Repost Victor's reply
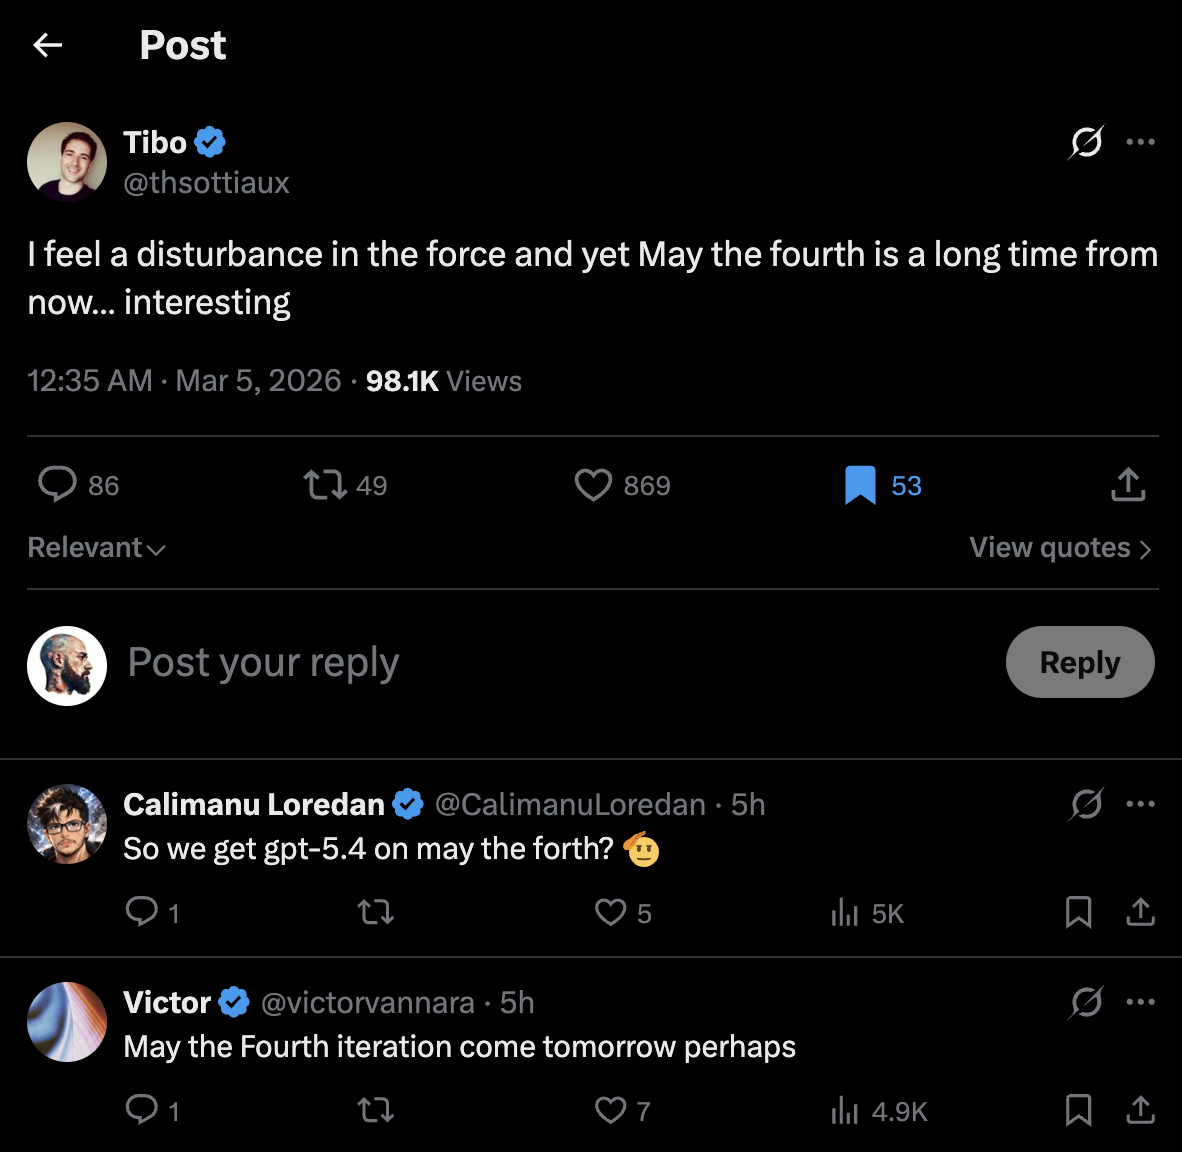 376,1111
